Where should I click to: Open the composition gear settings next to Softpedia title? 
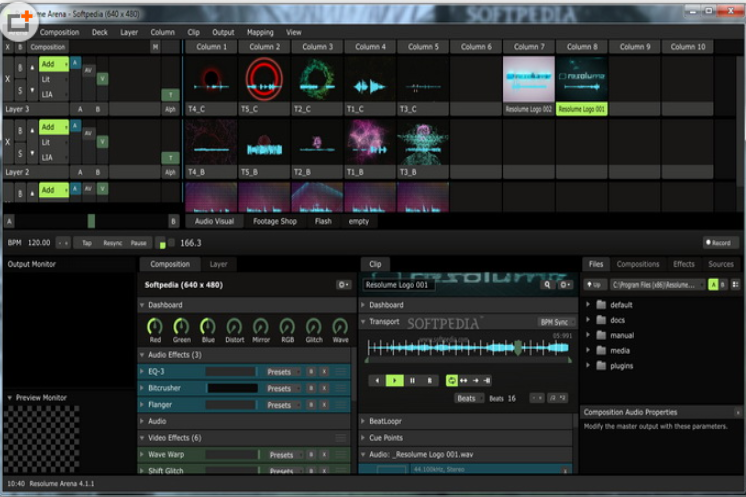pos(343,285)
